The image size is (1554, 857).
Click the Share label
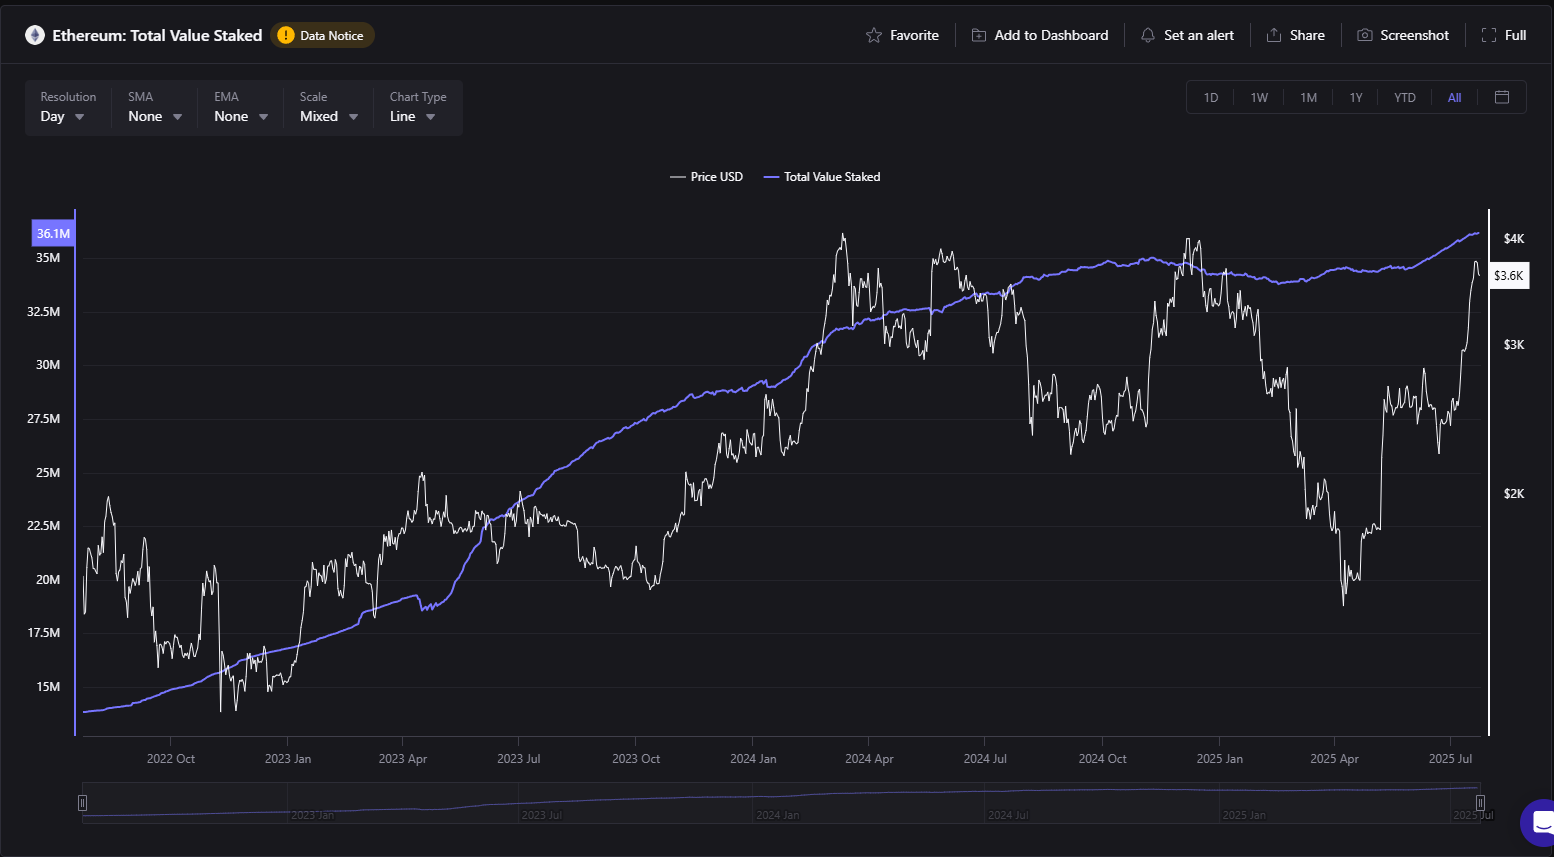tap(1307, 35)
